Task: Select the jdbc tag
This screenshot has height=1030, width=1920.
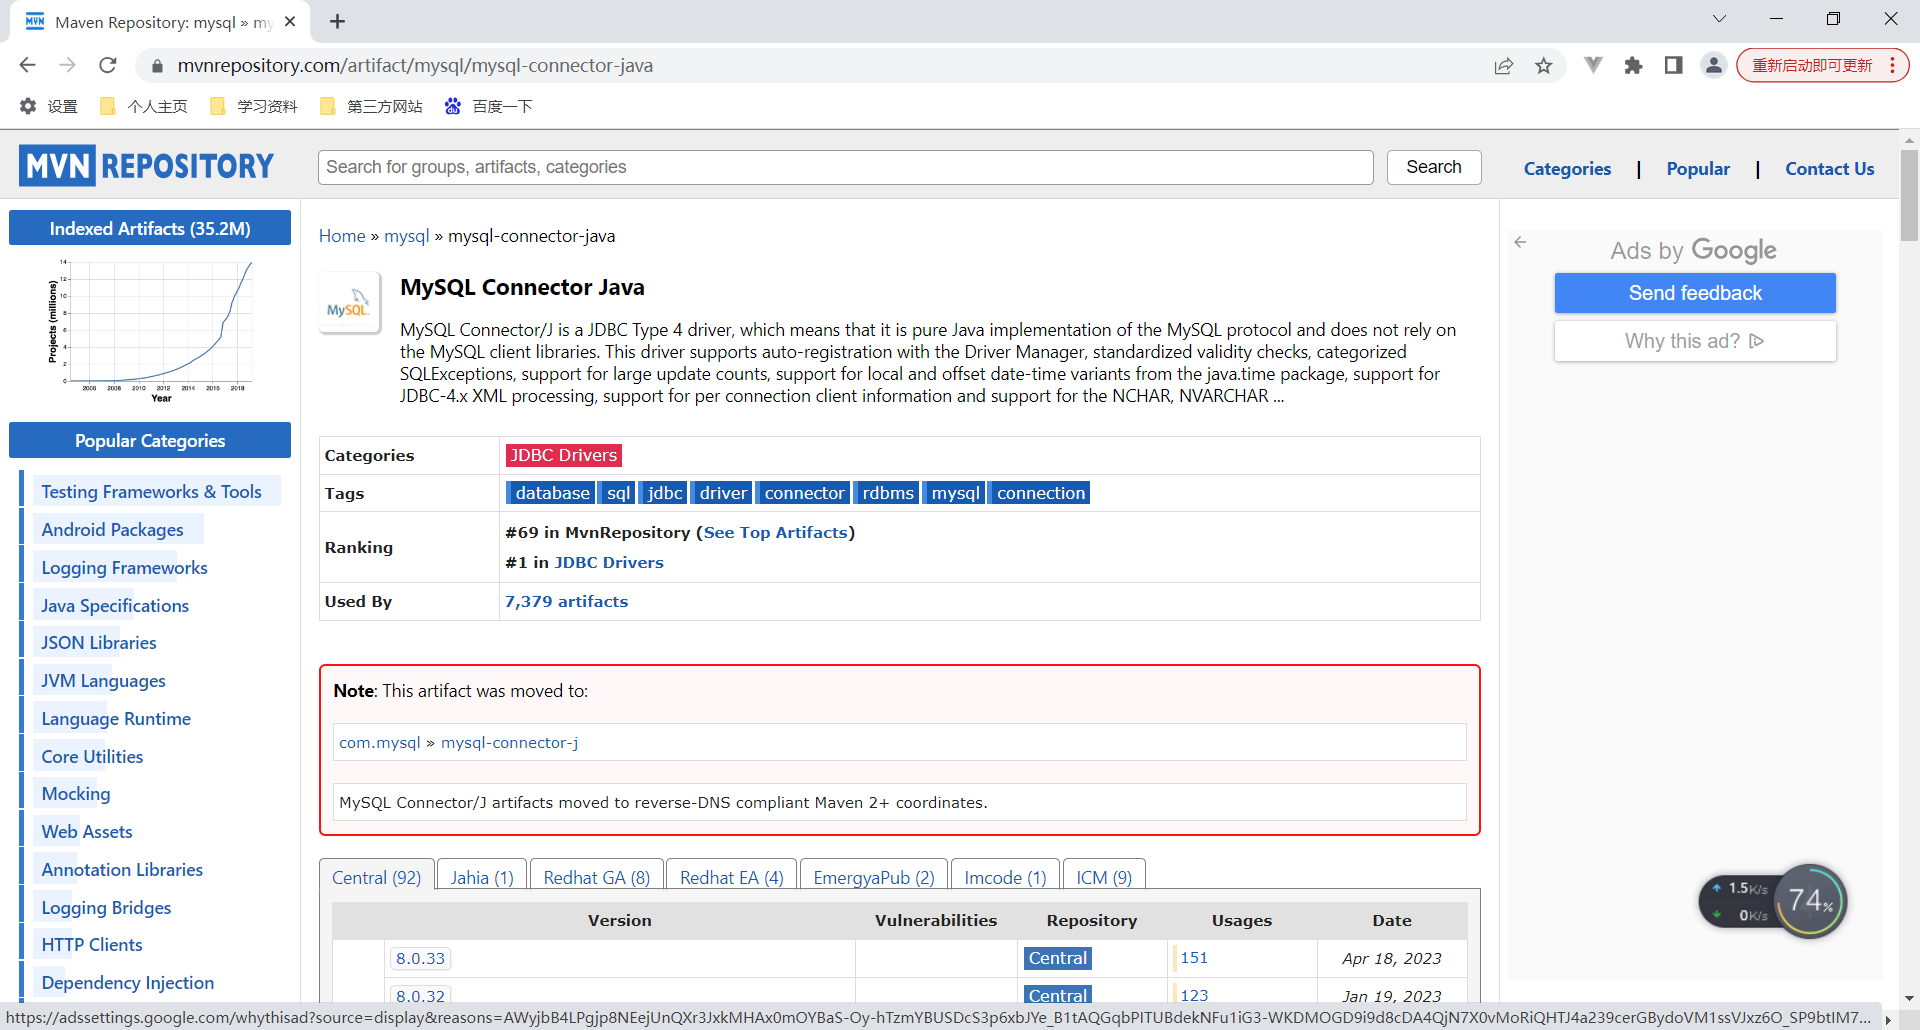Action: coord(665,493)
